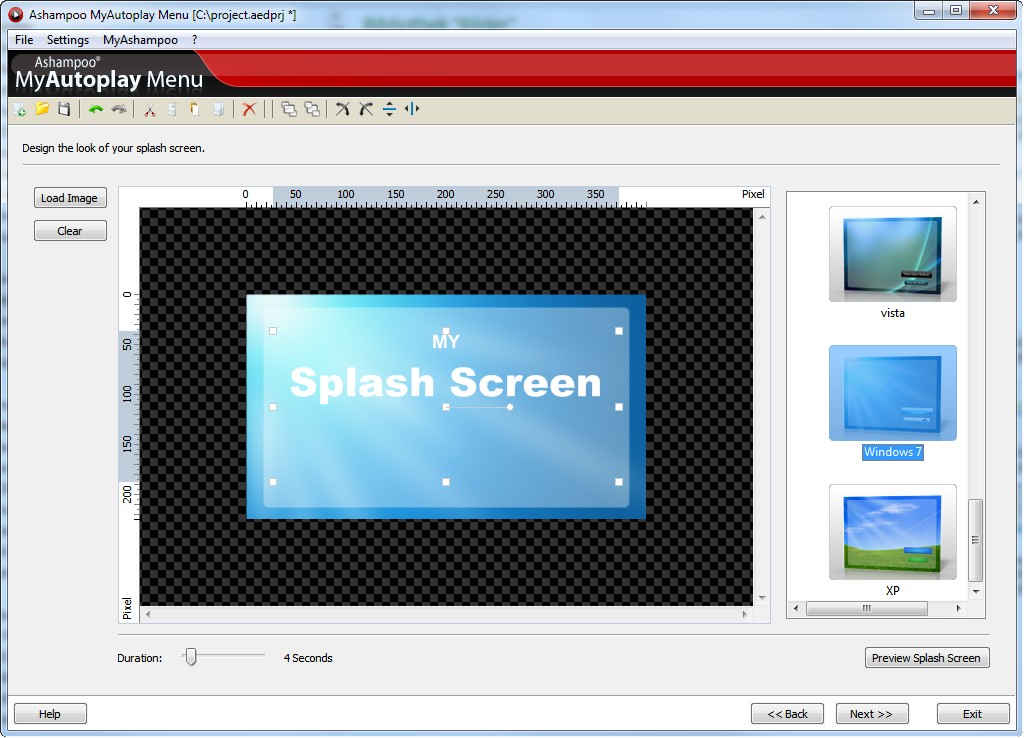Go back with the << Back button

tap(787, 714)
